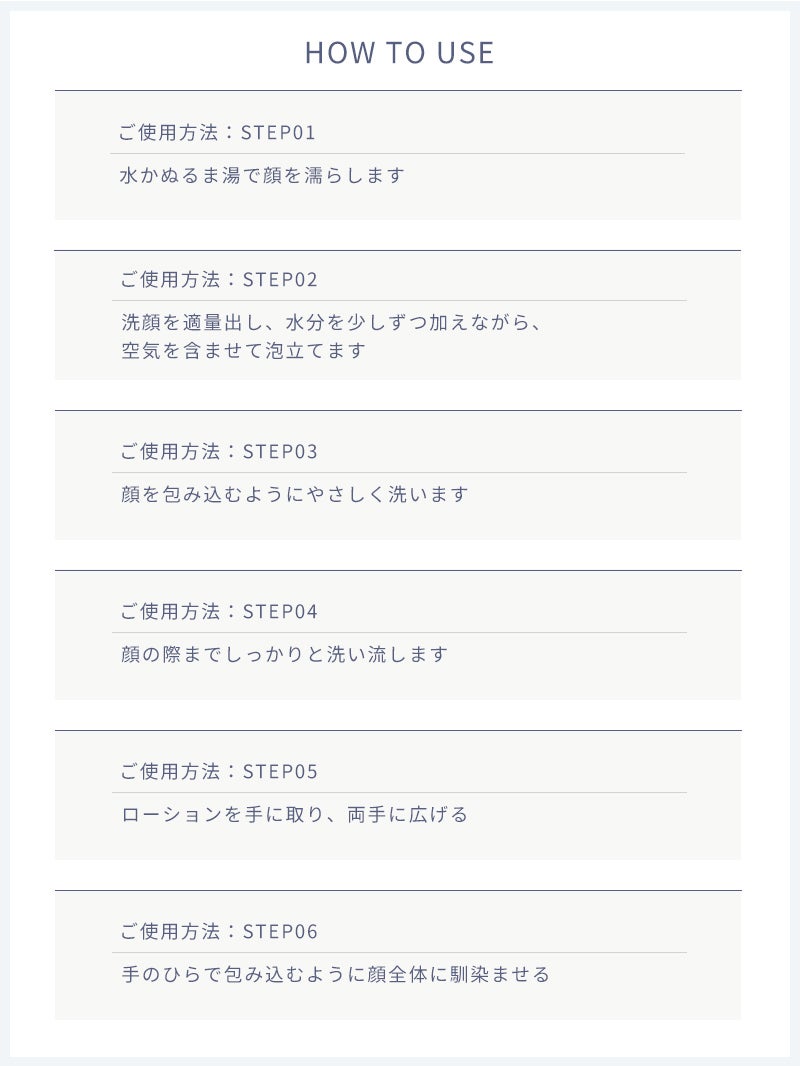Select the ご使用方法：STEP05 title
The height and width of the screenshot is (1066, 800).
tap(219, 771)
